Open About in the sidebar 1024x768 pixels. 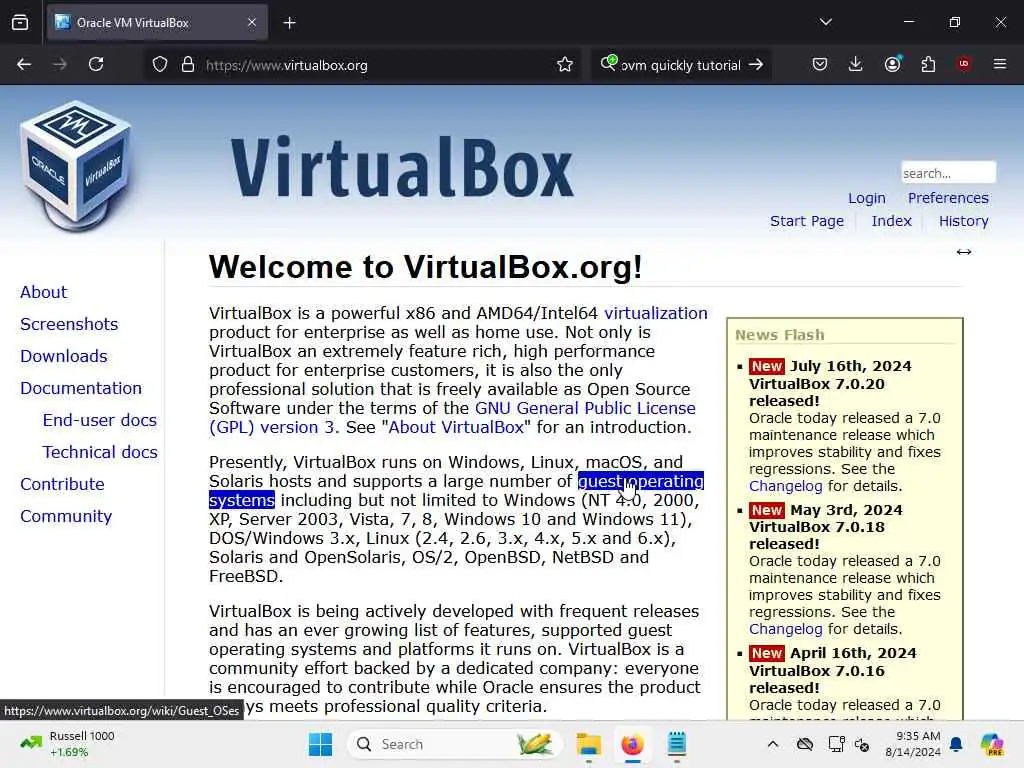pyautogui.click(x=43, y=292)
